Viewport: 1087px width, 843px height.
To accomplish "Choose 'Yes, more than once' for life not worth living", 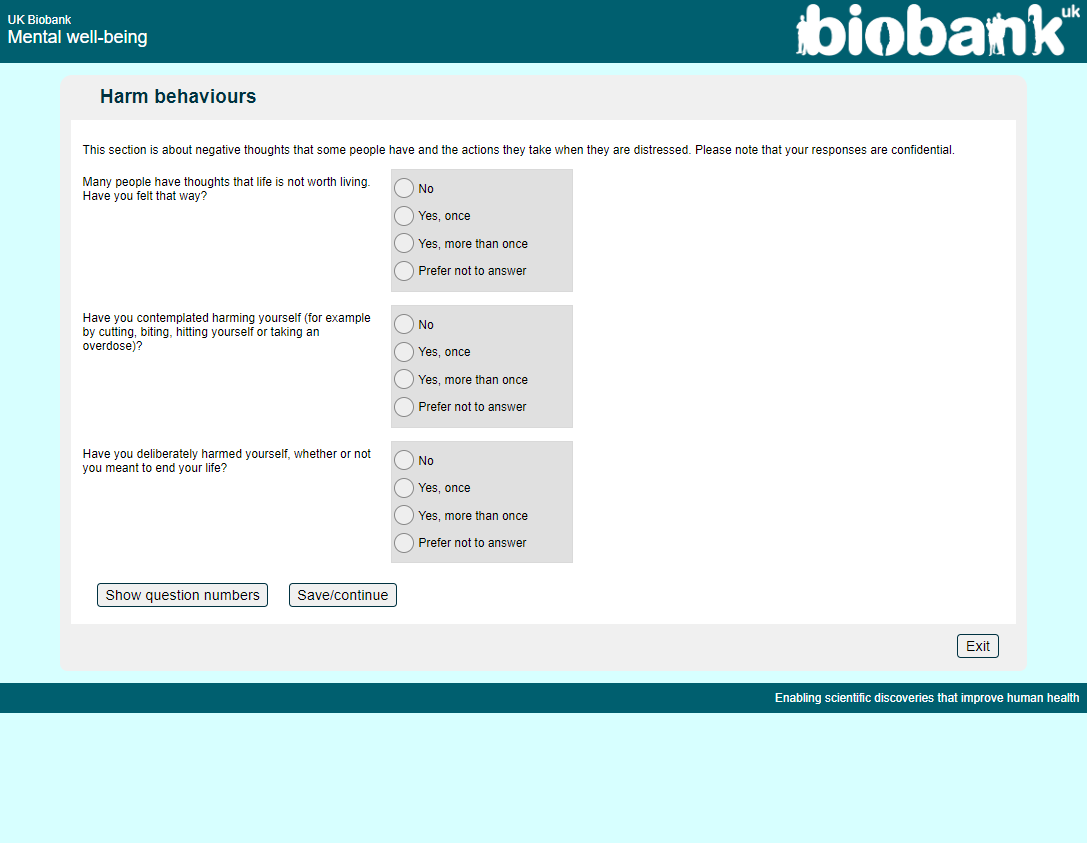I will pyautogui.click(x=404, y=243).
